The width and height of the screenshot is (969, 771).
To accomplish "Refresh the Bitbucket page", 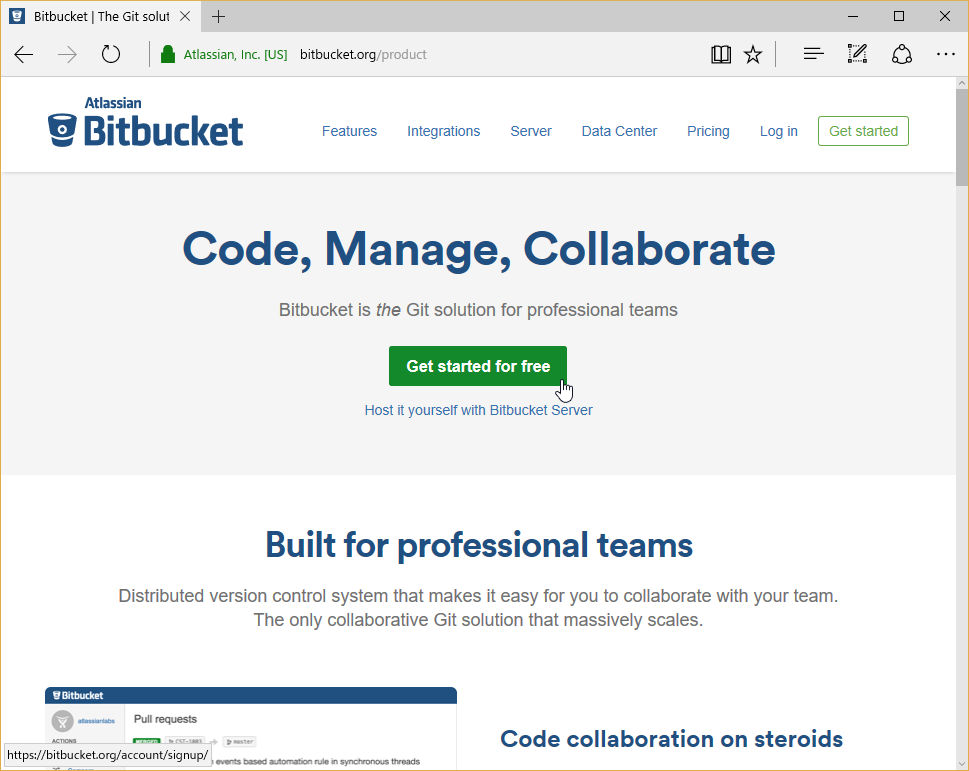I will click(x=111, y=54).
